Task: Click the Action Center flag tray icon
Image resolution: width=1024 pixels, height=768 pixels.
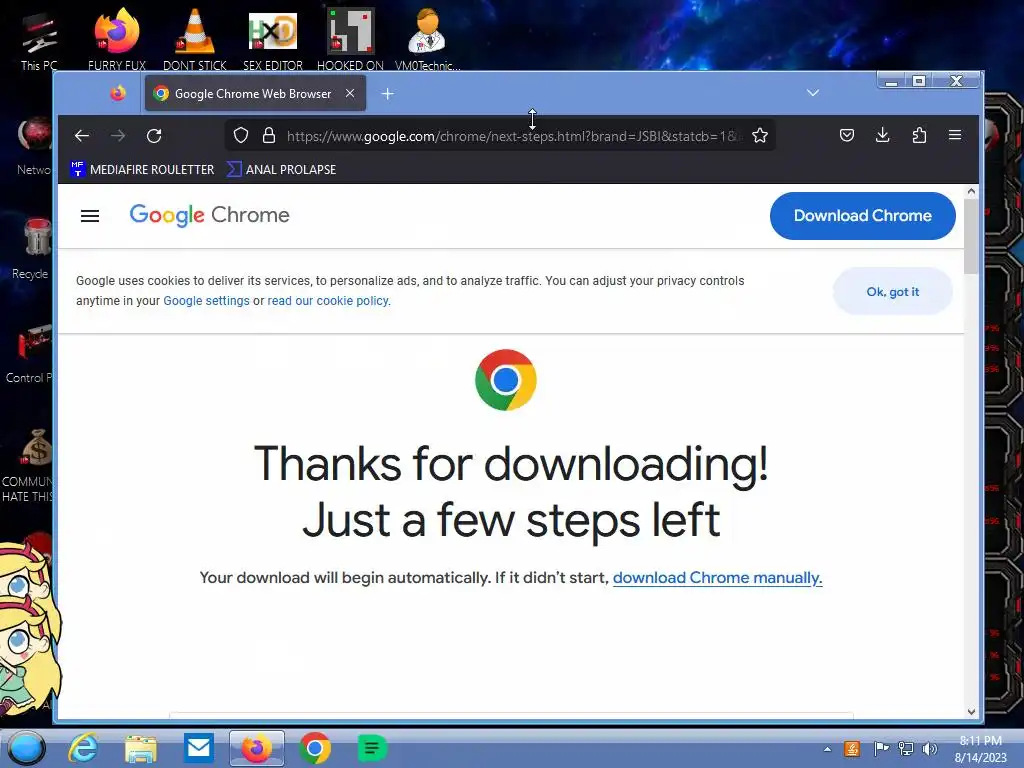Action: pyautogui.click(x=880, y=748)
